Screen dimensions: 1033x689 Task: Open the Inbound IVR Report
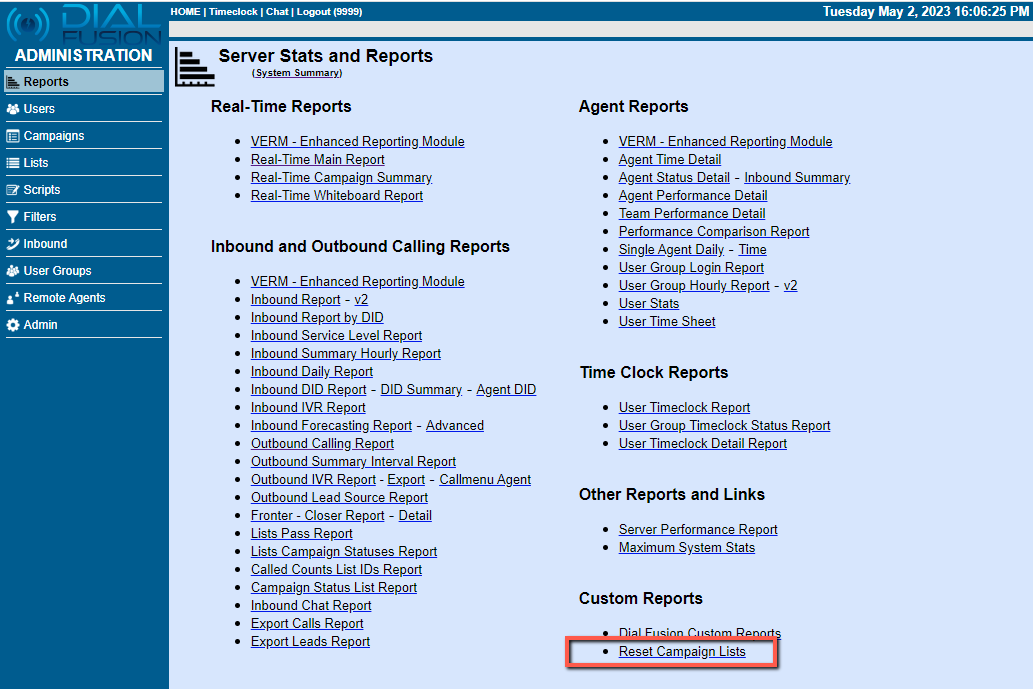pos(308,408)
